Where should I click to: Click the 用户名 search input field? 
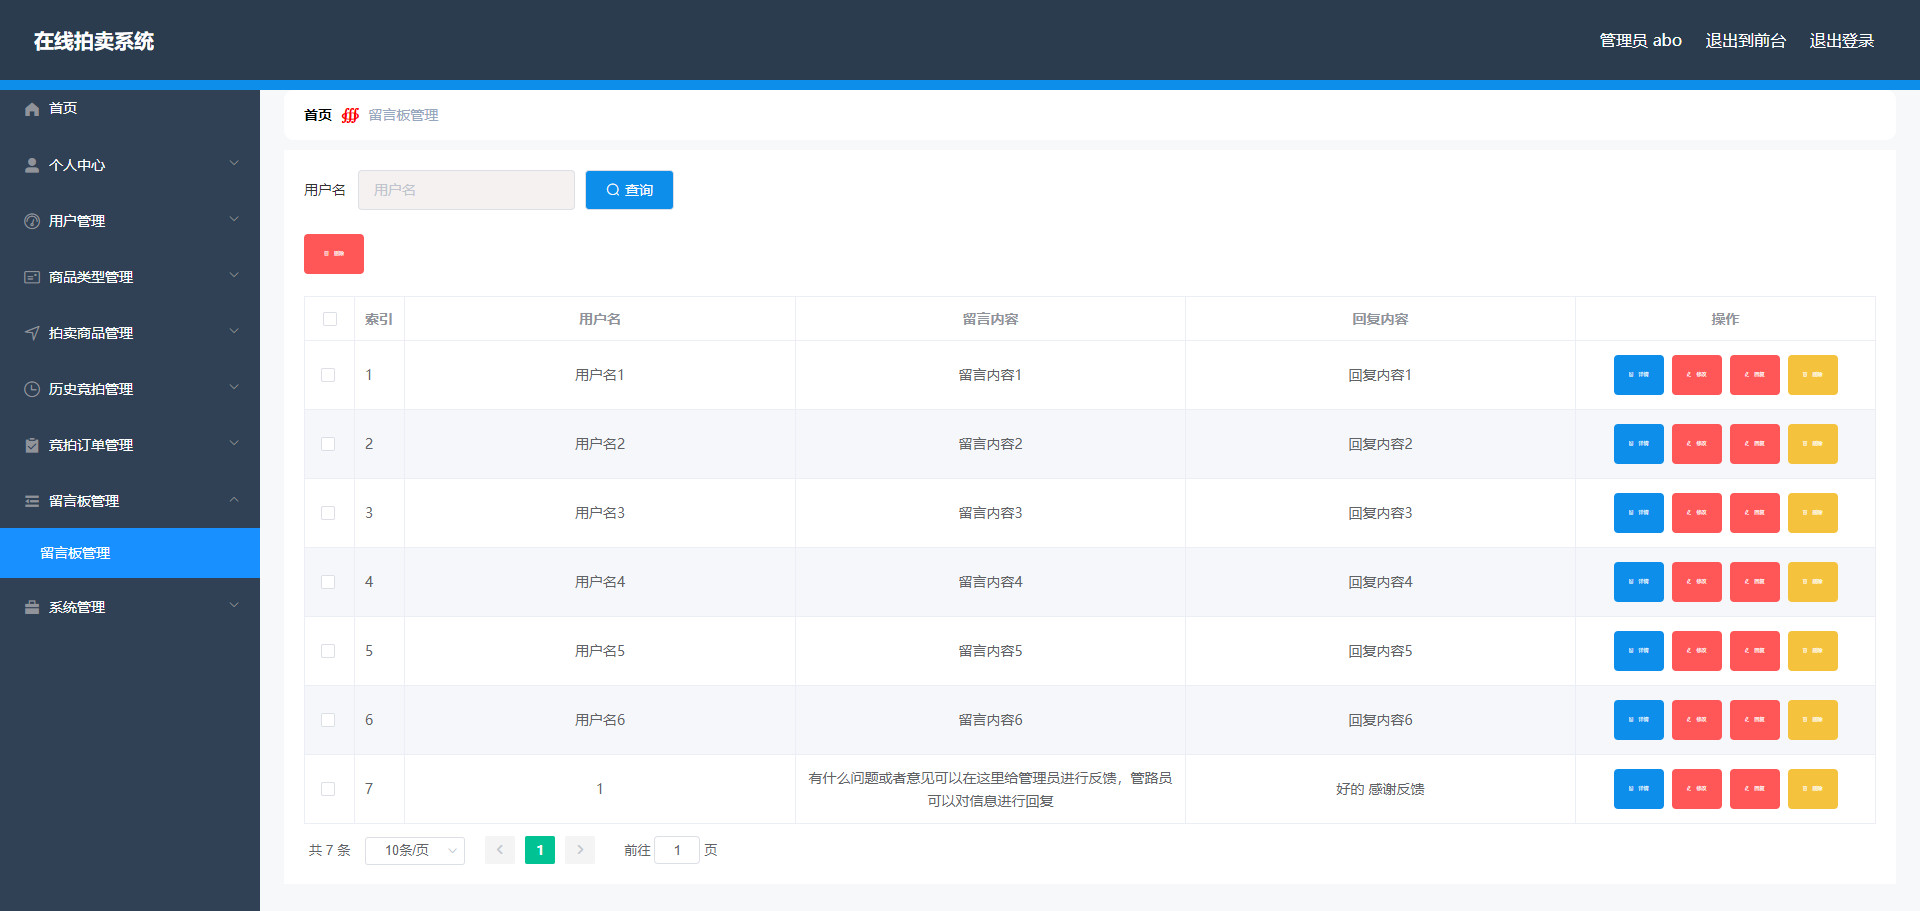tap(466, 190)
